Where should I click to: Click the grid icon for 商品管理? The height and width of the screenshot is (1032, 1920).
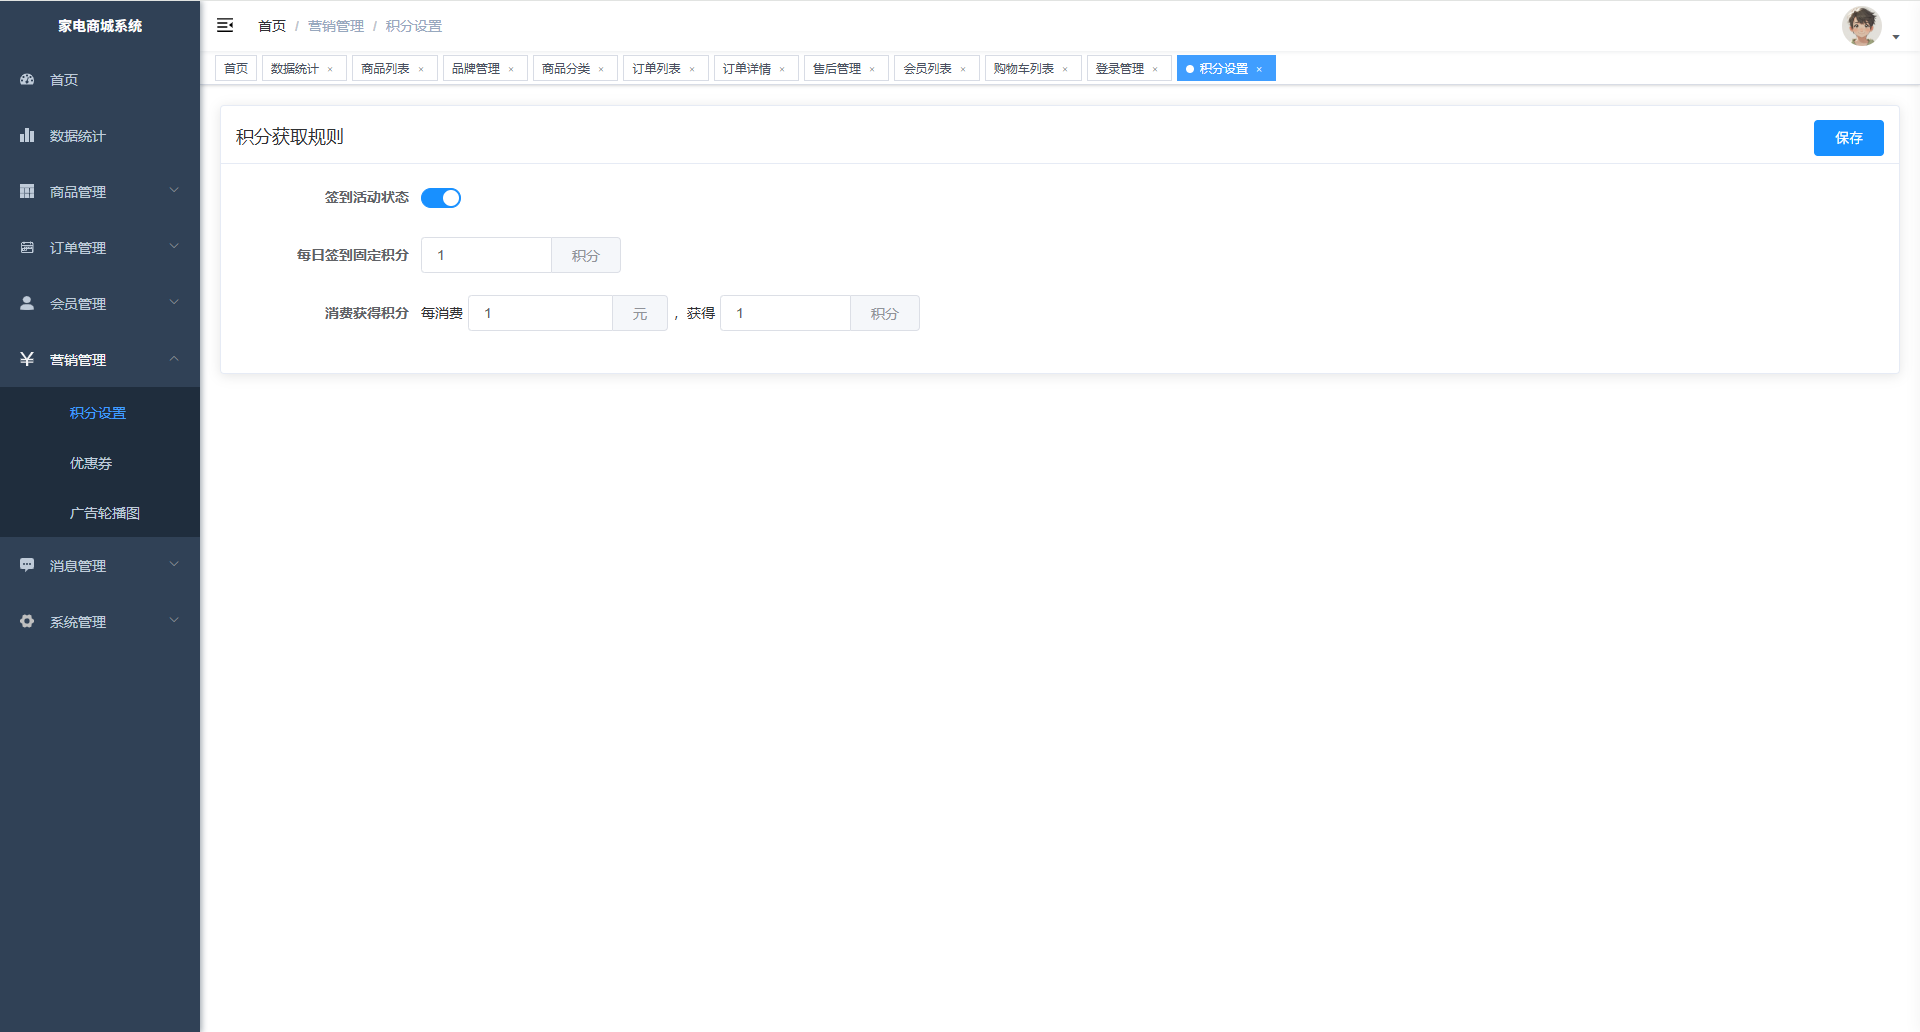click(27, 191)
